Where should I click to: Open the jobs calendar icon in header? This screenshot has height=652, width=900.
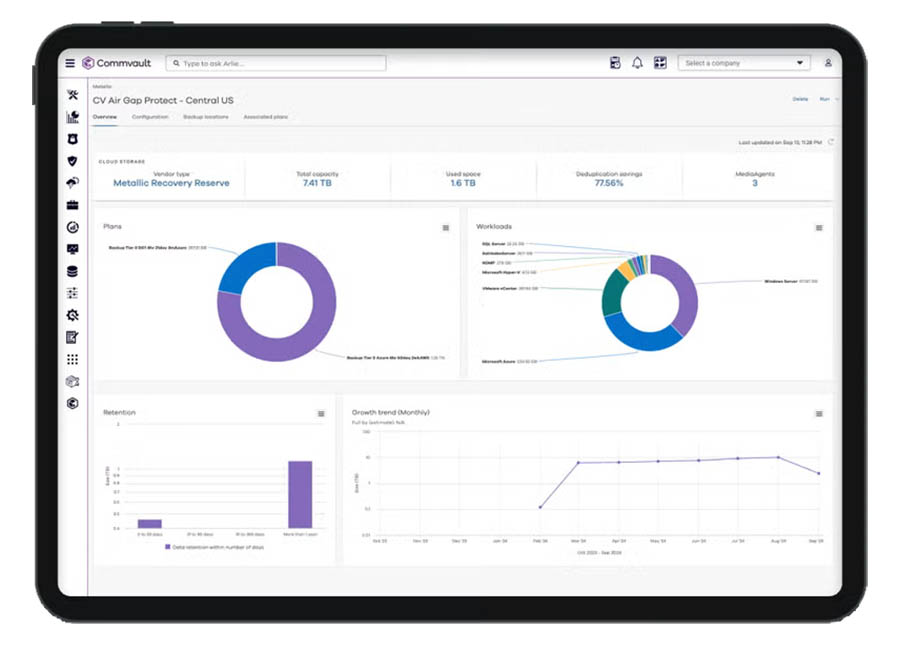pyautogui.click(x=615, y=63)
